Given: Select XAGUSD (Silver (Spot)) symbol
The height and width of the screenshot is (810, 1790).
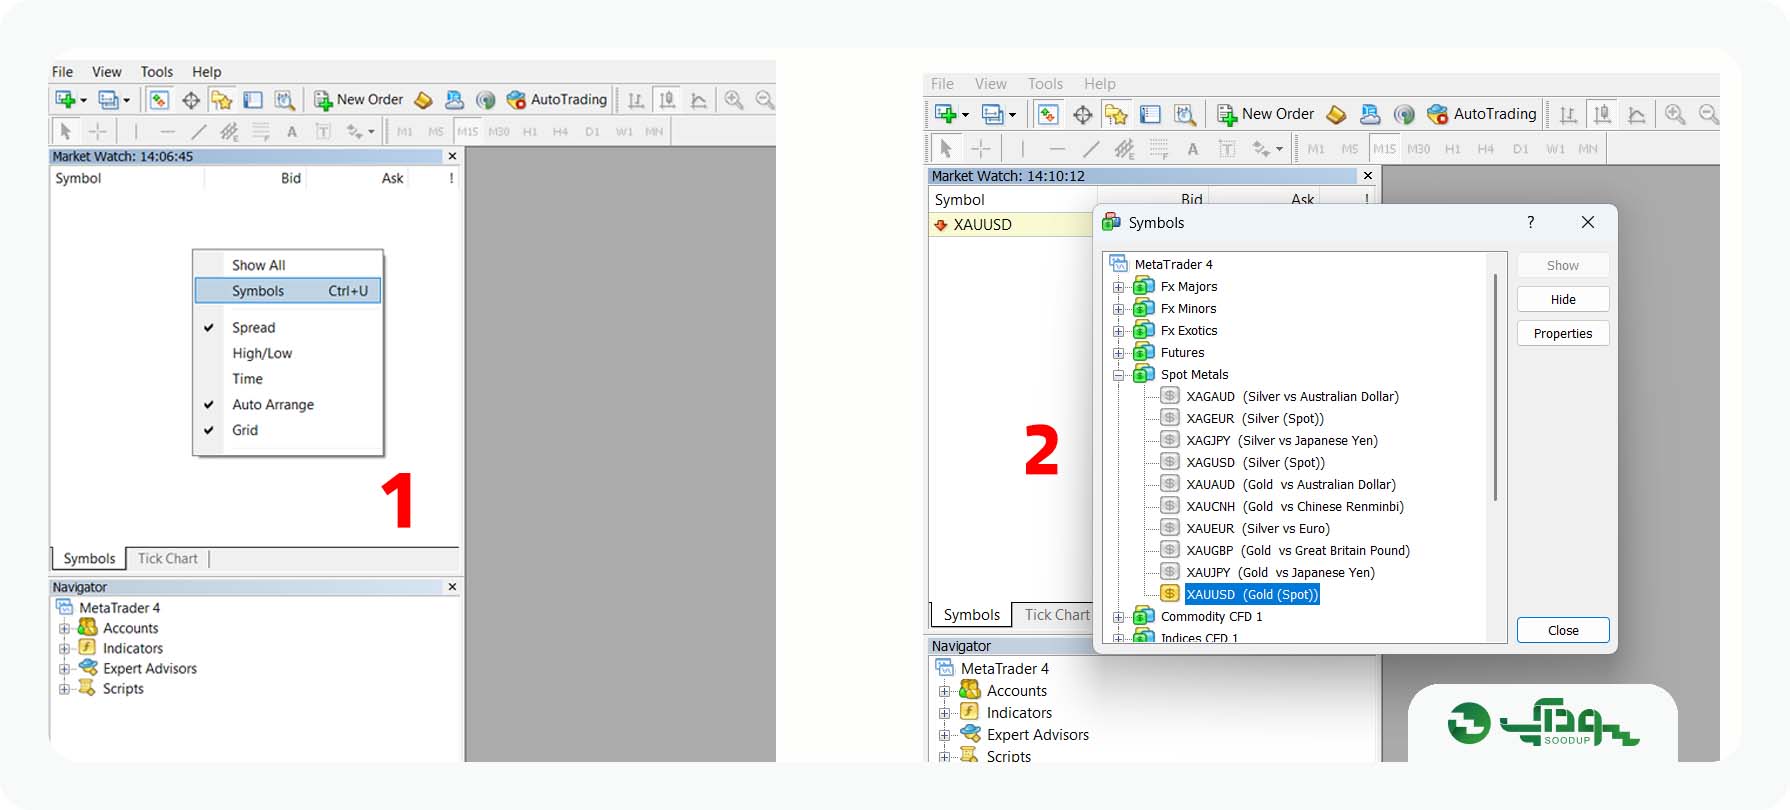Looking at the screenshot, I should pyautogui.click(x=1256, y=463).
